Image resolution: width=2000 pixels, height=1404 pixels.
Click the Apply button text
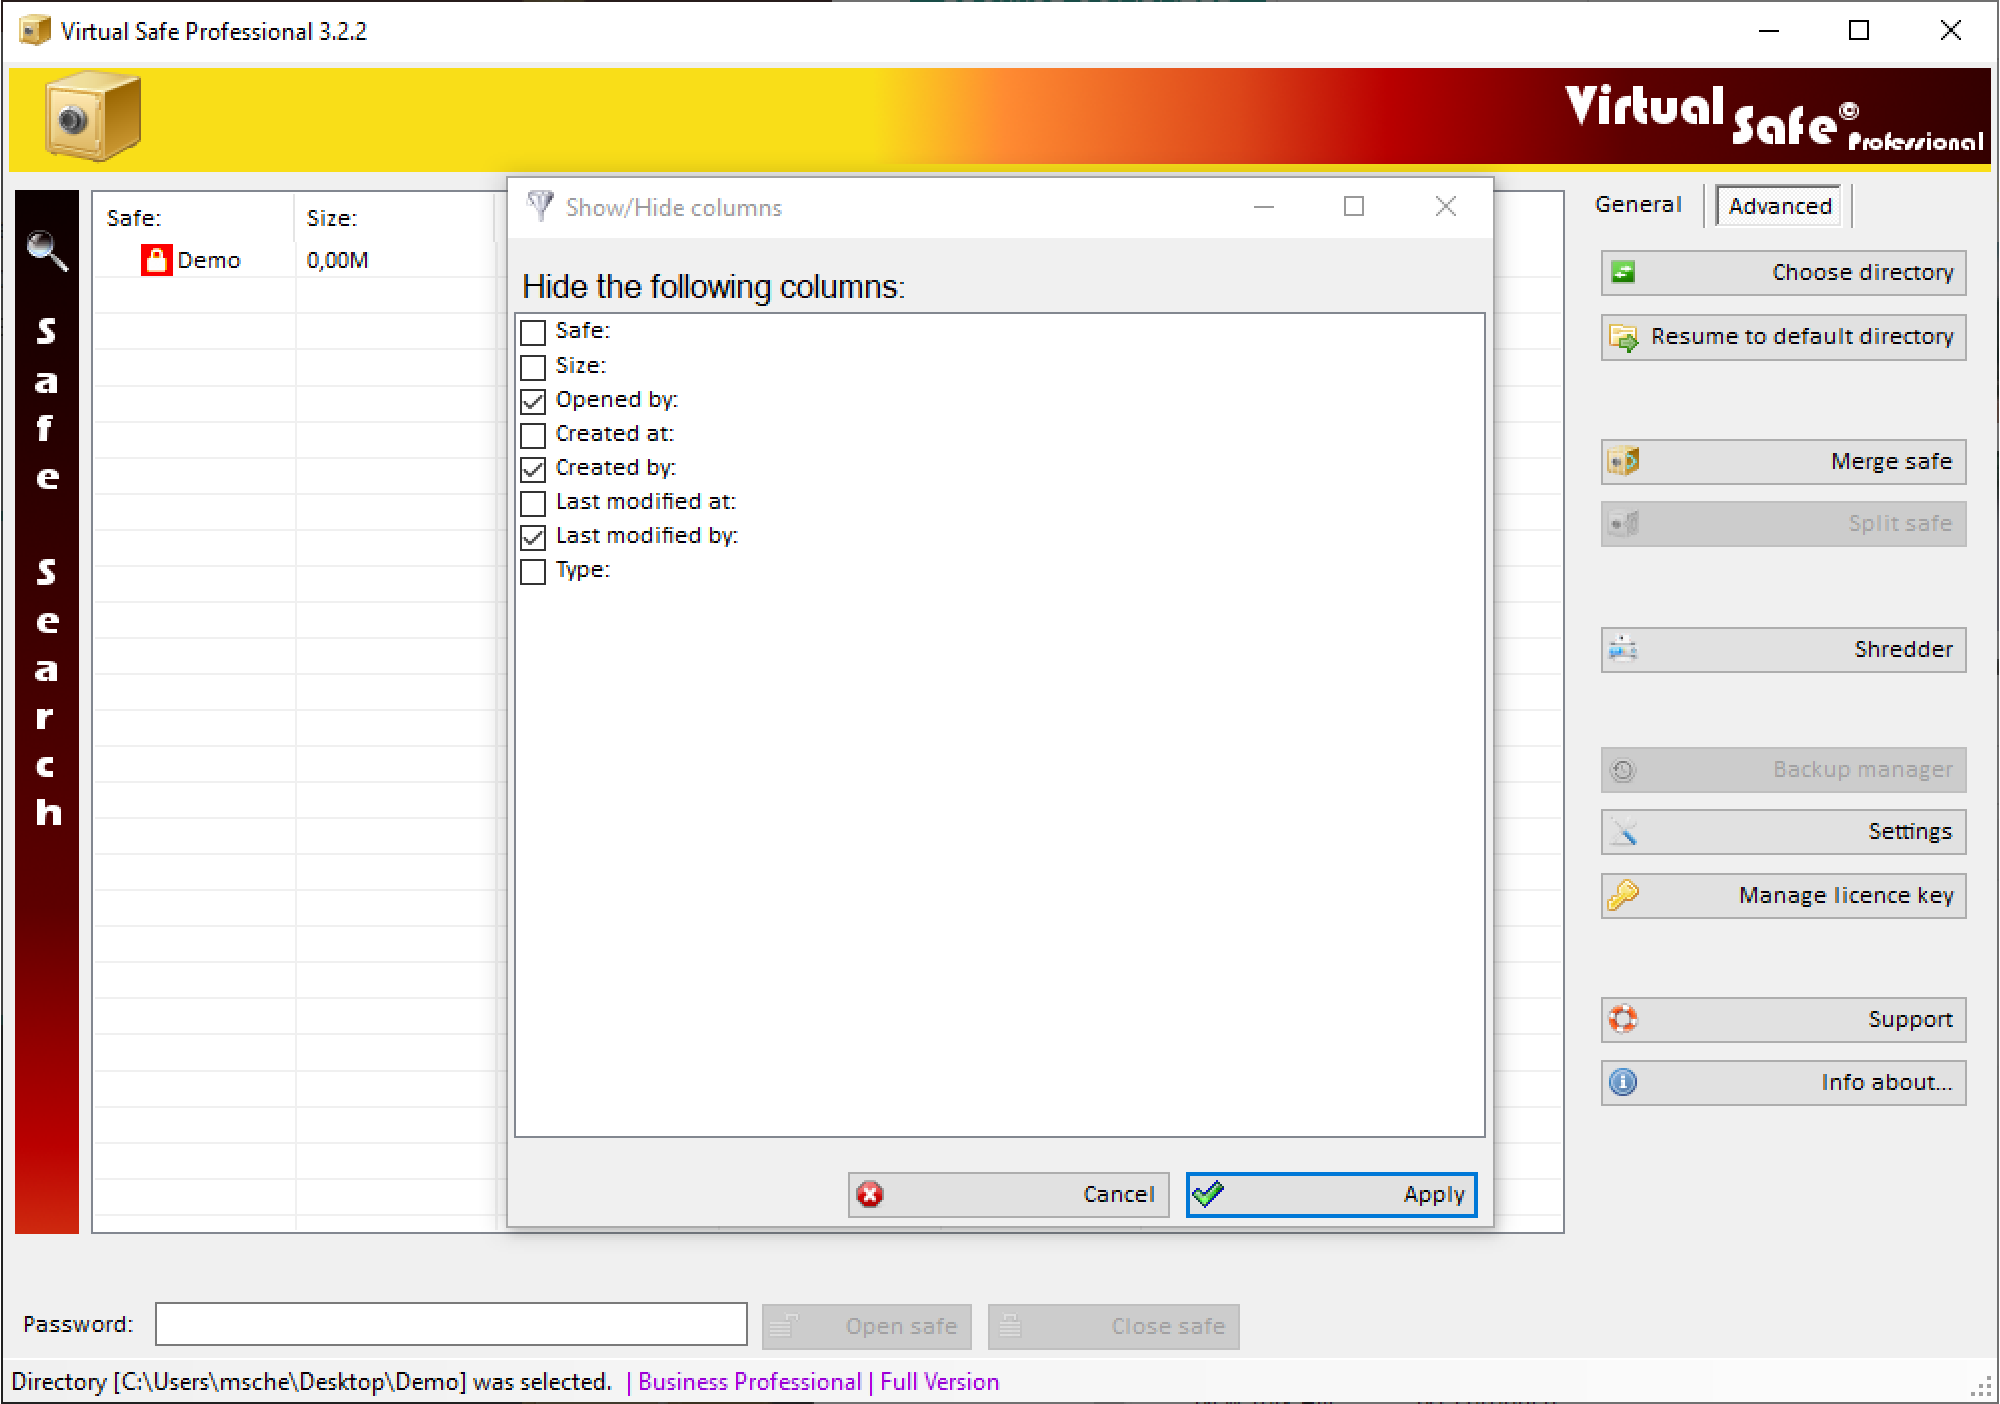(x=1433, y=1194)
